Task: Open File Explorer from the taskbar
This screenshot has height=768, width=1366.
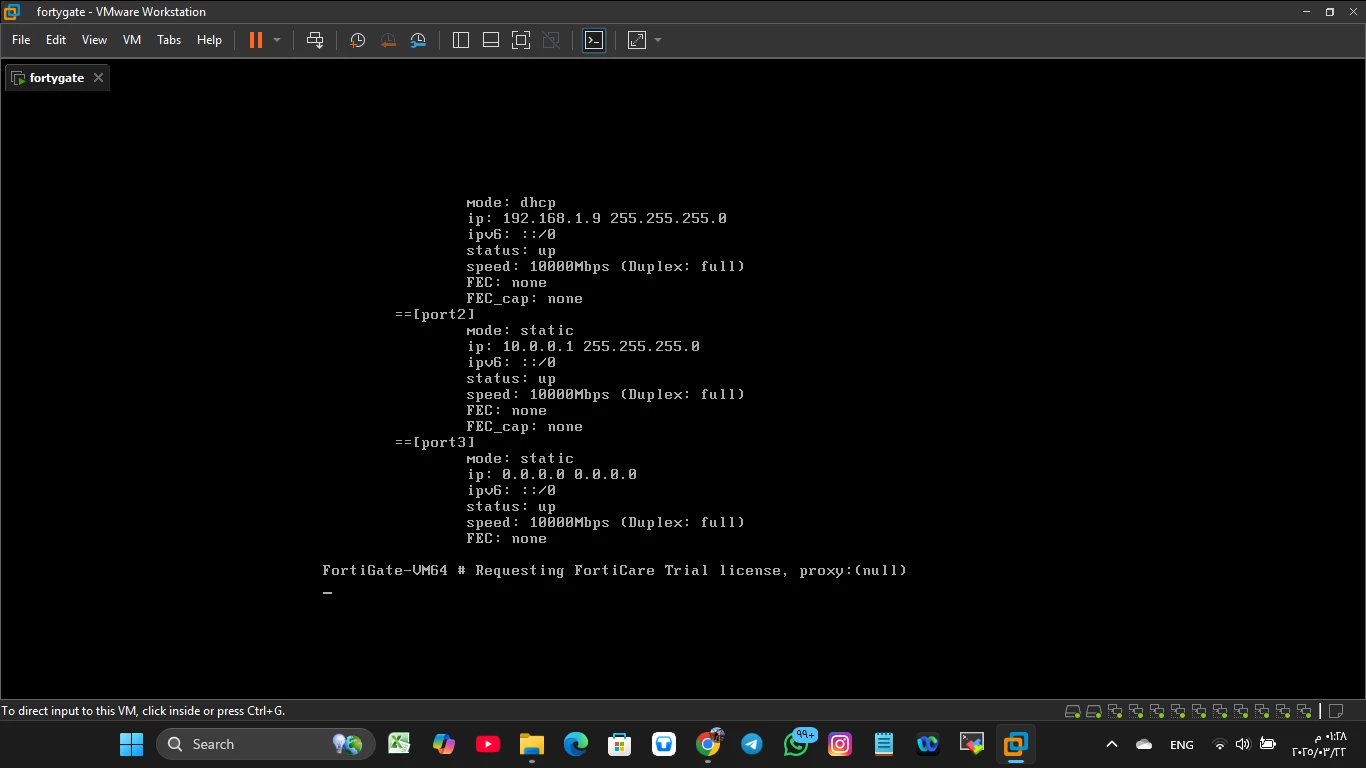Action: pos(532,744)
